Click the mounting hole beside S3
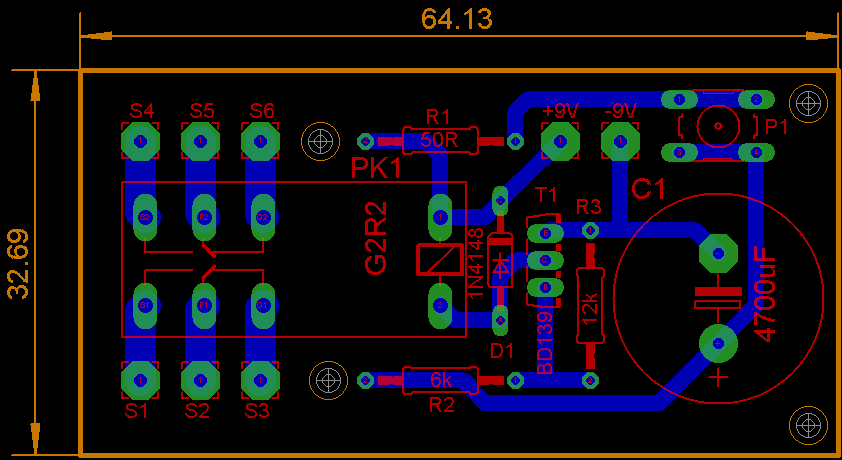The image size is (842, 460). click(328, 380)
